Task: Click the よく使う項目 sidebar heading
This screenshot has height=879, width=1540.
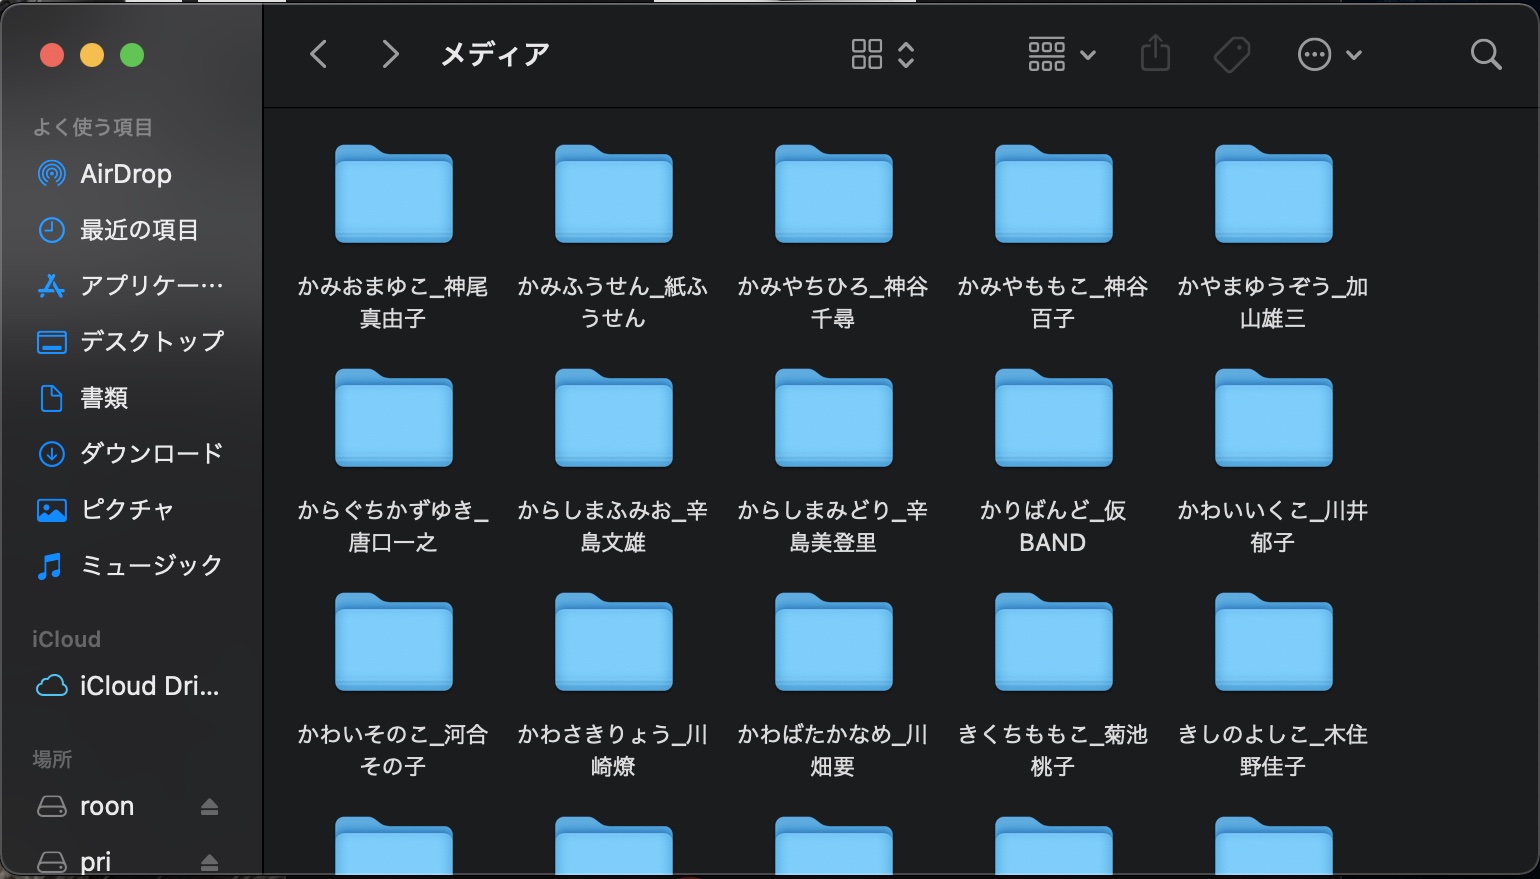Action: point(92,127)
